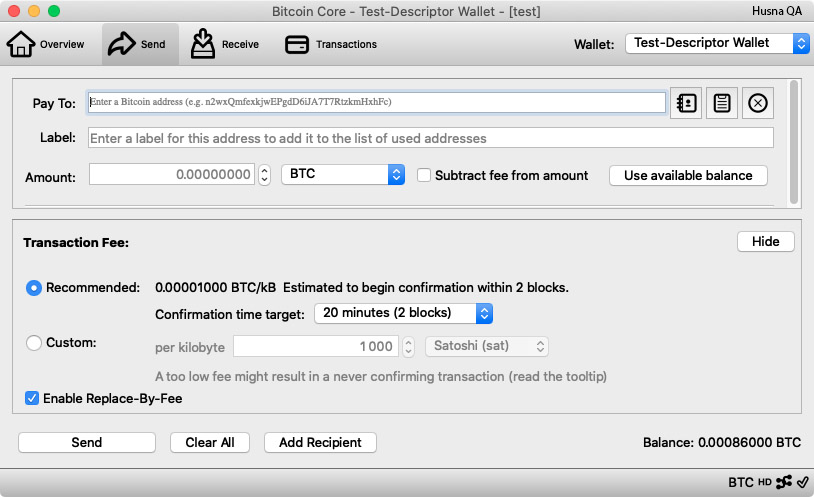Click the HD wallet status icon

point(765,482)
